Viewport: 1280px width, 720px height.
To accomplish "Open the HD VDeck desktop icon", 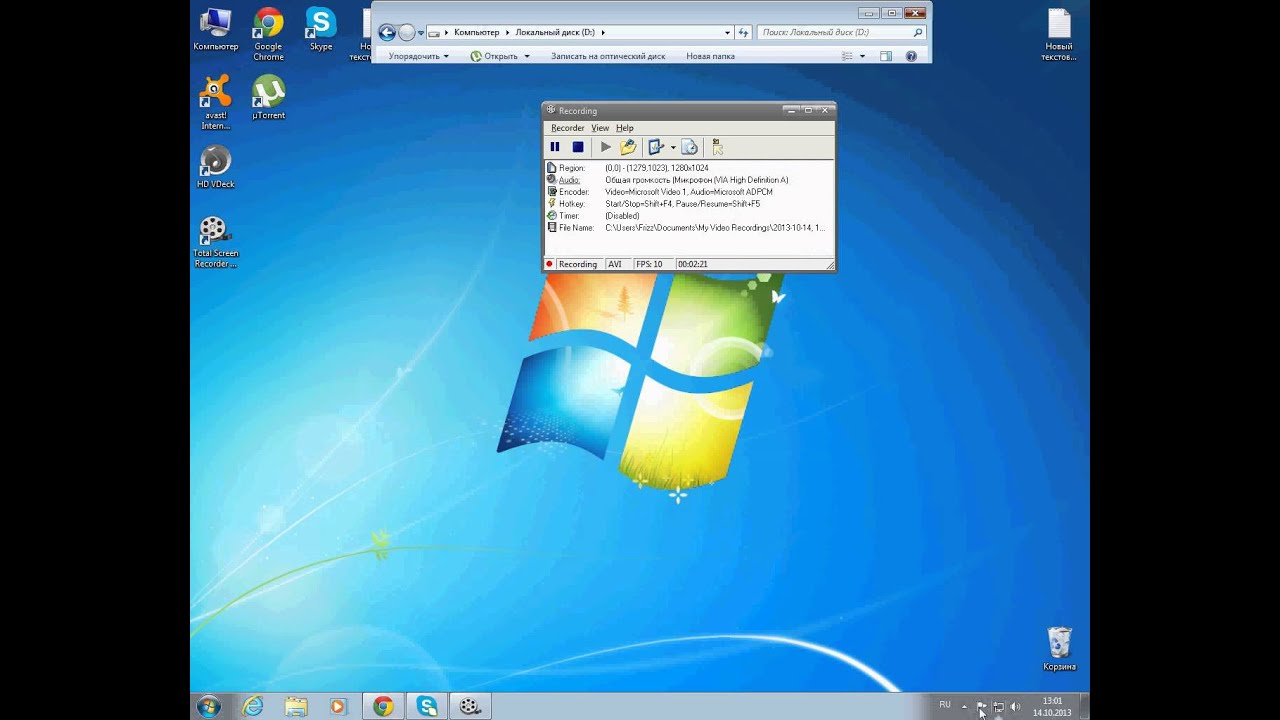I will (x=216, y=167).
